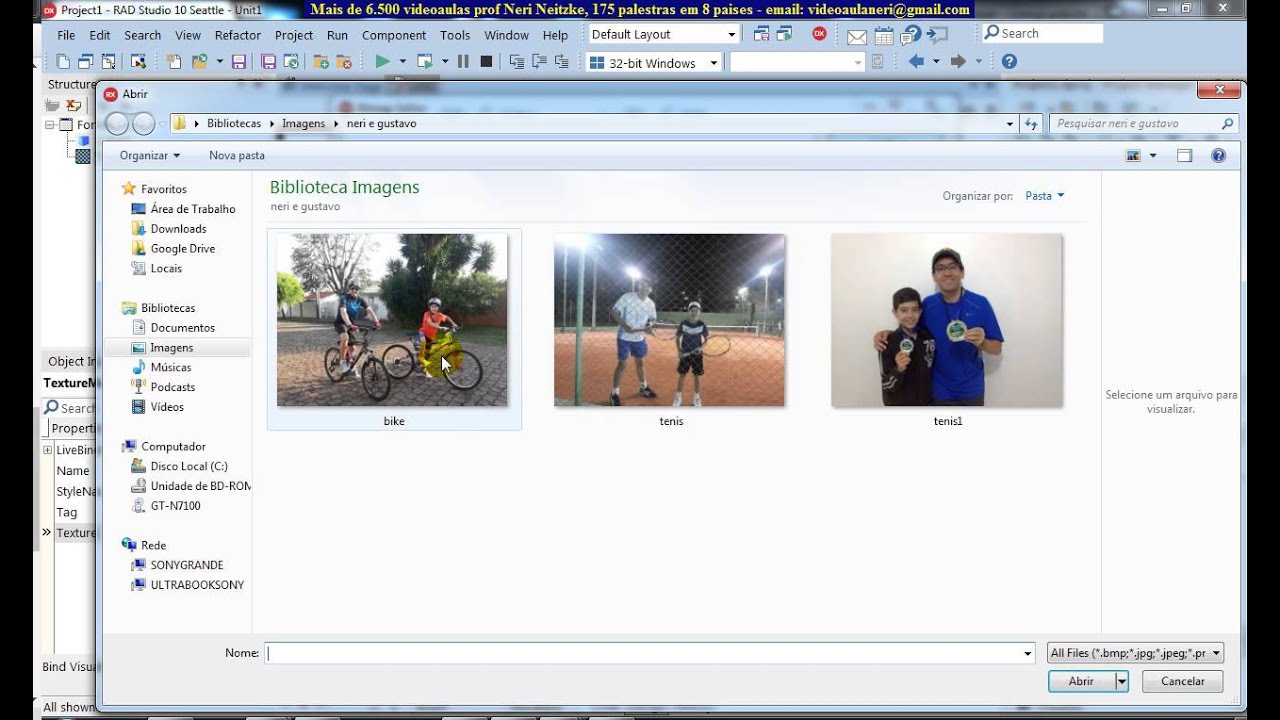Screen dimensions: 1280x720
Task: Click the forward arrow in RAD Studio toolbar
Action: [x=957, y=62]
